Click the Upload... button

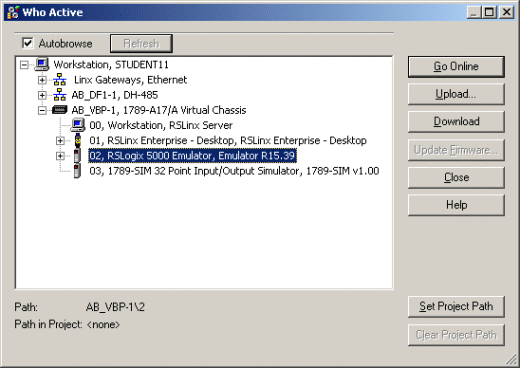click(456, 94)
